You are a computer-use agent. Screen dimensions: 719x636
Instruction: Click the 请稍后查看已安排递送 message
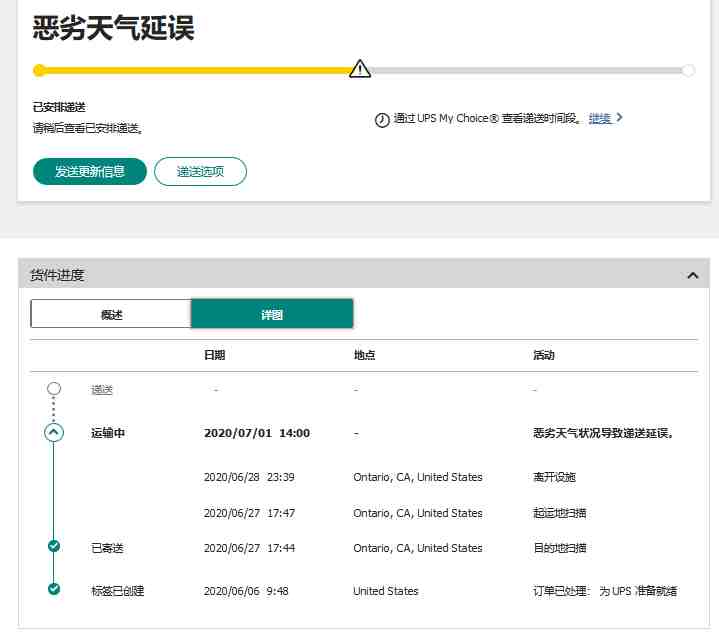pyautogui.click(x=88, y=128)
